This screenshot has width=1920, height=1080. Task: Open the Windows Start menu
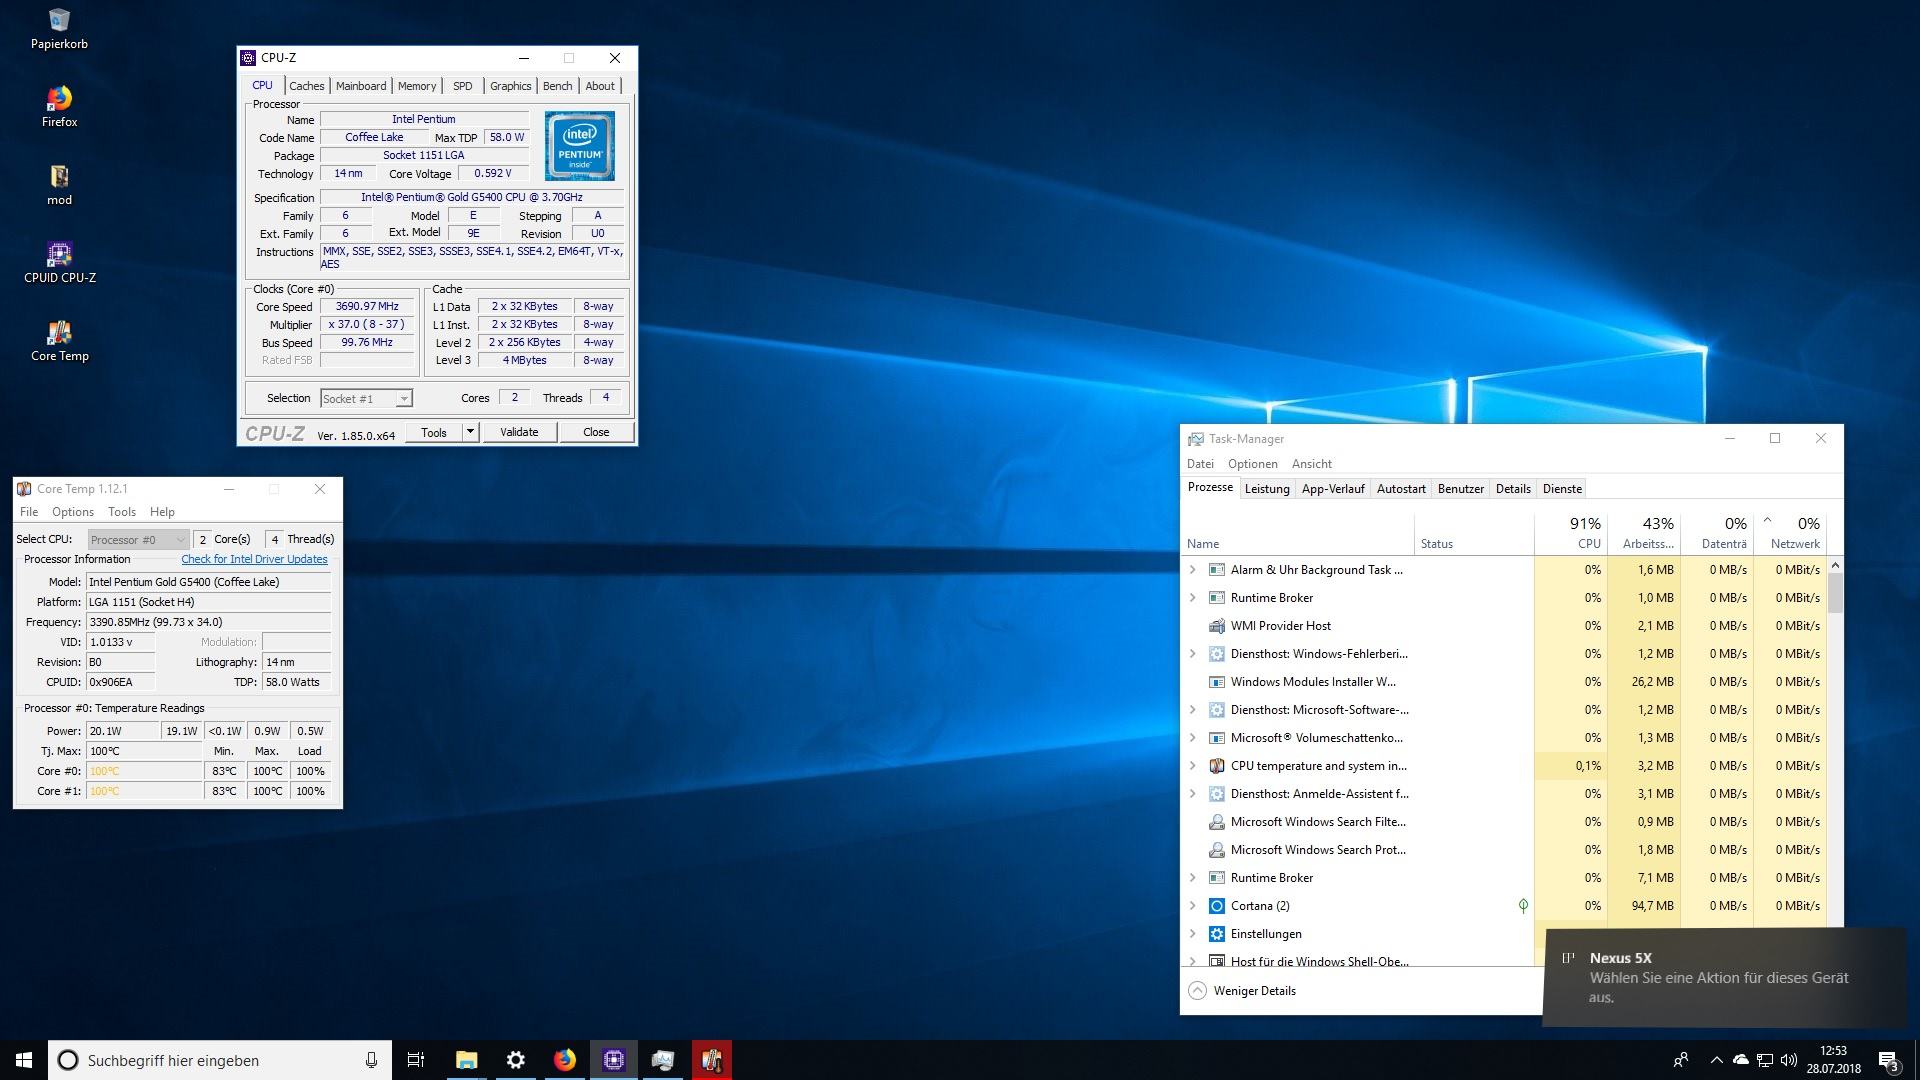(24, 1060)
